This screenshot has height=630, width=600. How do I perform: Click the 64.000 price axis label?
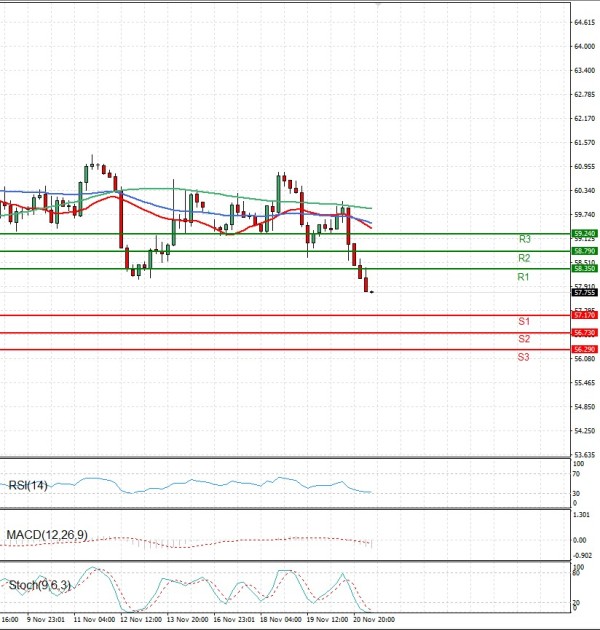(x=584, y=46)
